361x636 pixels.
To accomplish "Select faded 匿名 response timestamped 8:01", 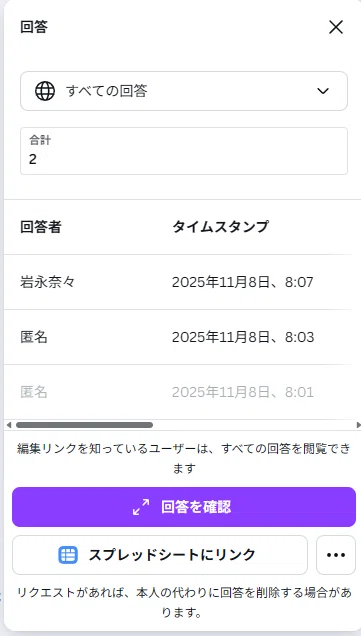I will pos(178,392).
